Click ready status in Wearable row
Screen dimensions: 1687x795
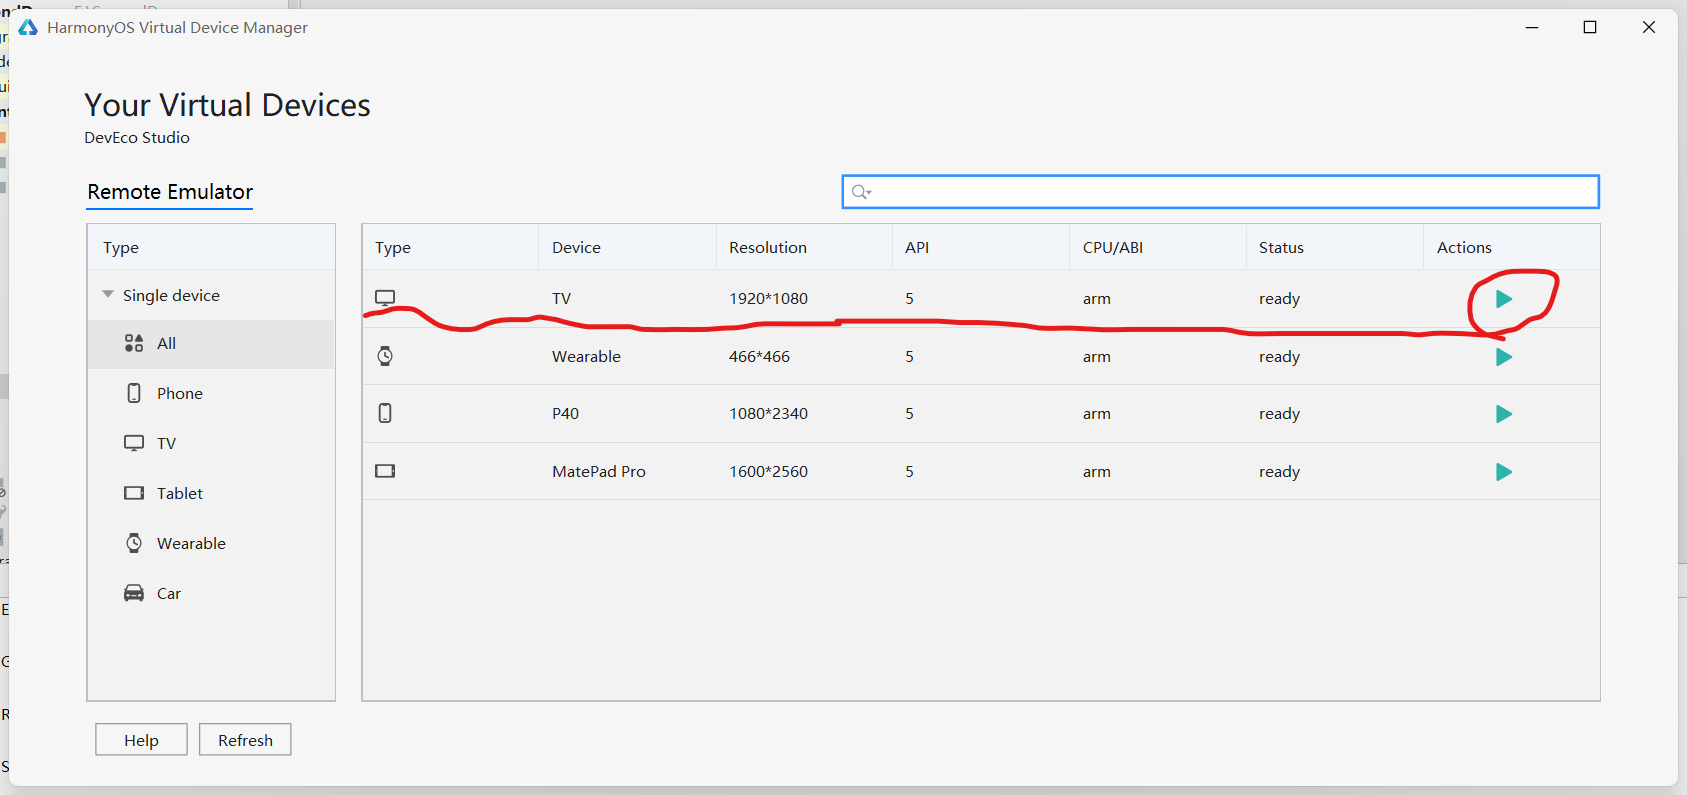1279,357
